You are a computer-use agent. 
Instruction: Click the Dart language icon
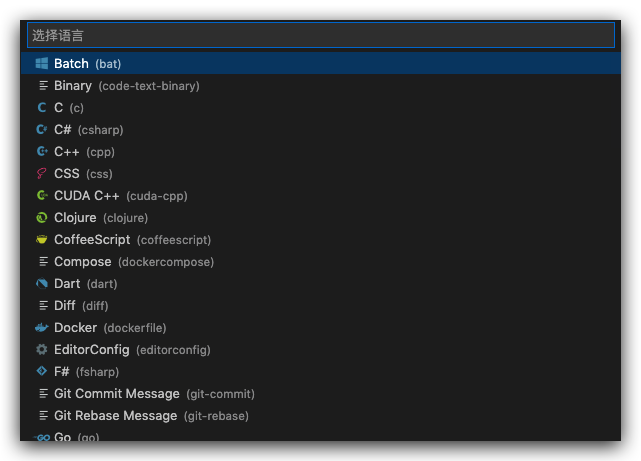pyautogui.click(x=42, y=283)
